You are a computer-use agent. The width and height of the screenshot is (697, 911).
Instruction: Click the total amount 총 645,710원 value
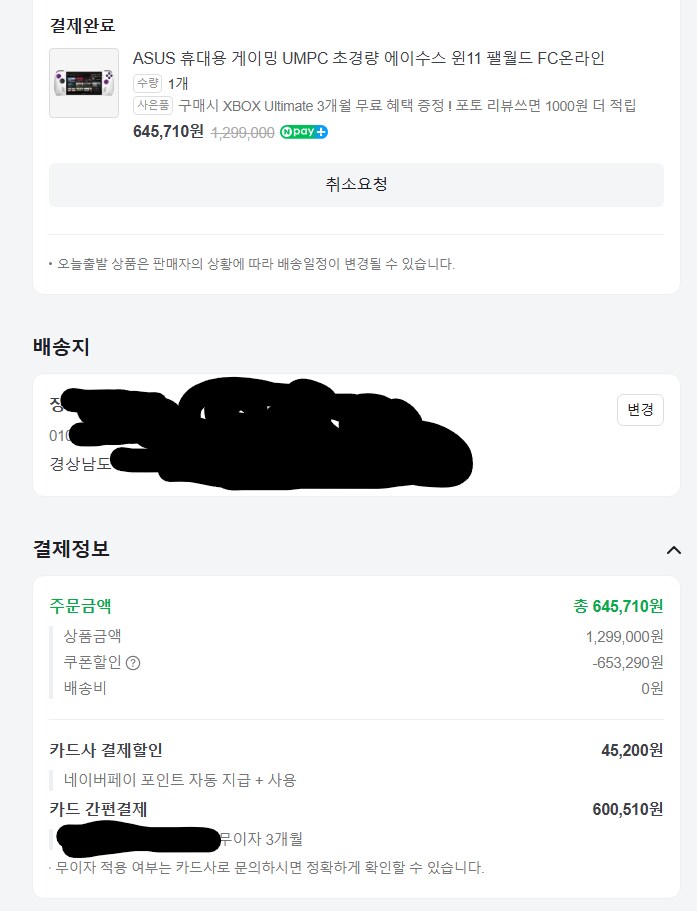pos(625,606)
